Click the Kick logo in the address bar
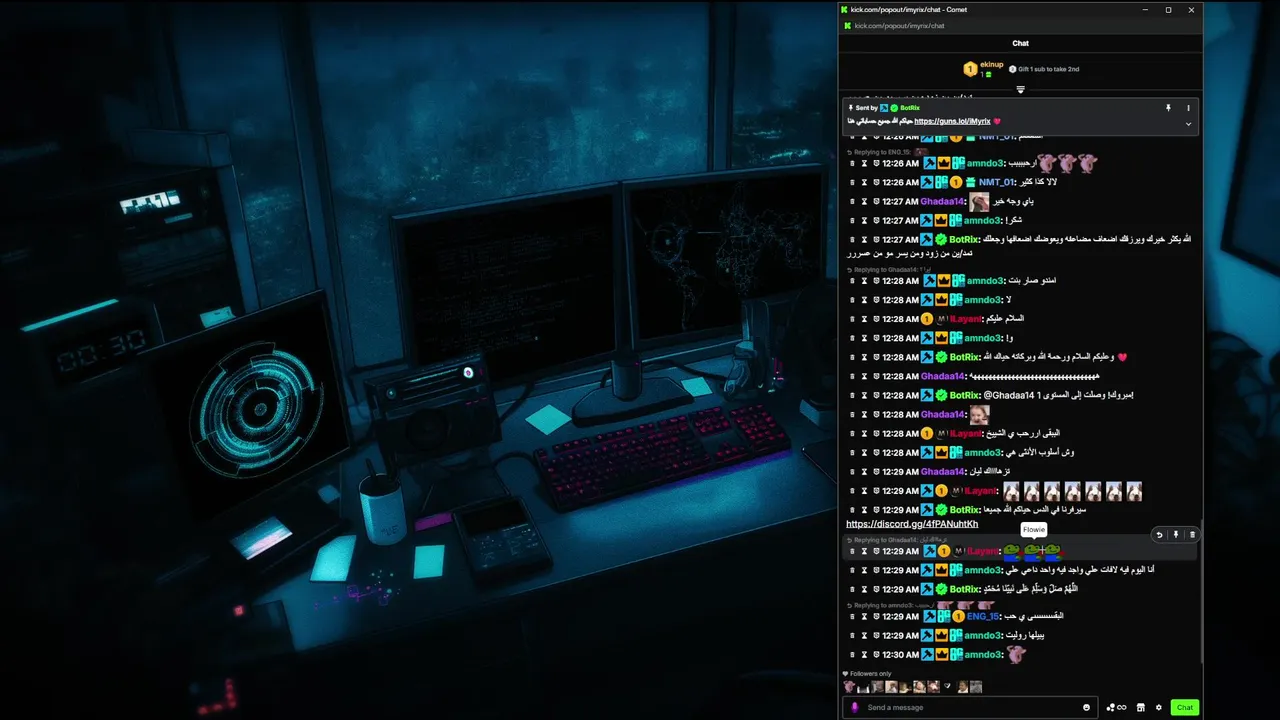 pos(848,26)
